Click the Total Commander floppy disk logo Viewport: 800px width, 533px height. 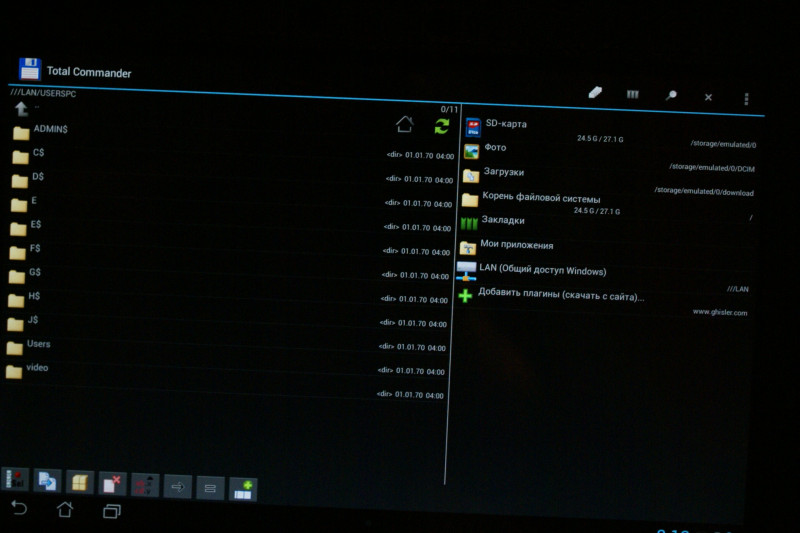click(30, 69)
